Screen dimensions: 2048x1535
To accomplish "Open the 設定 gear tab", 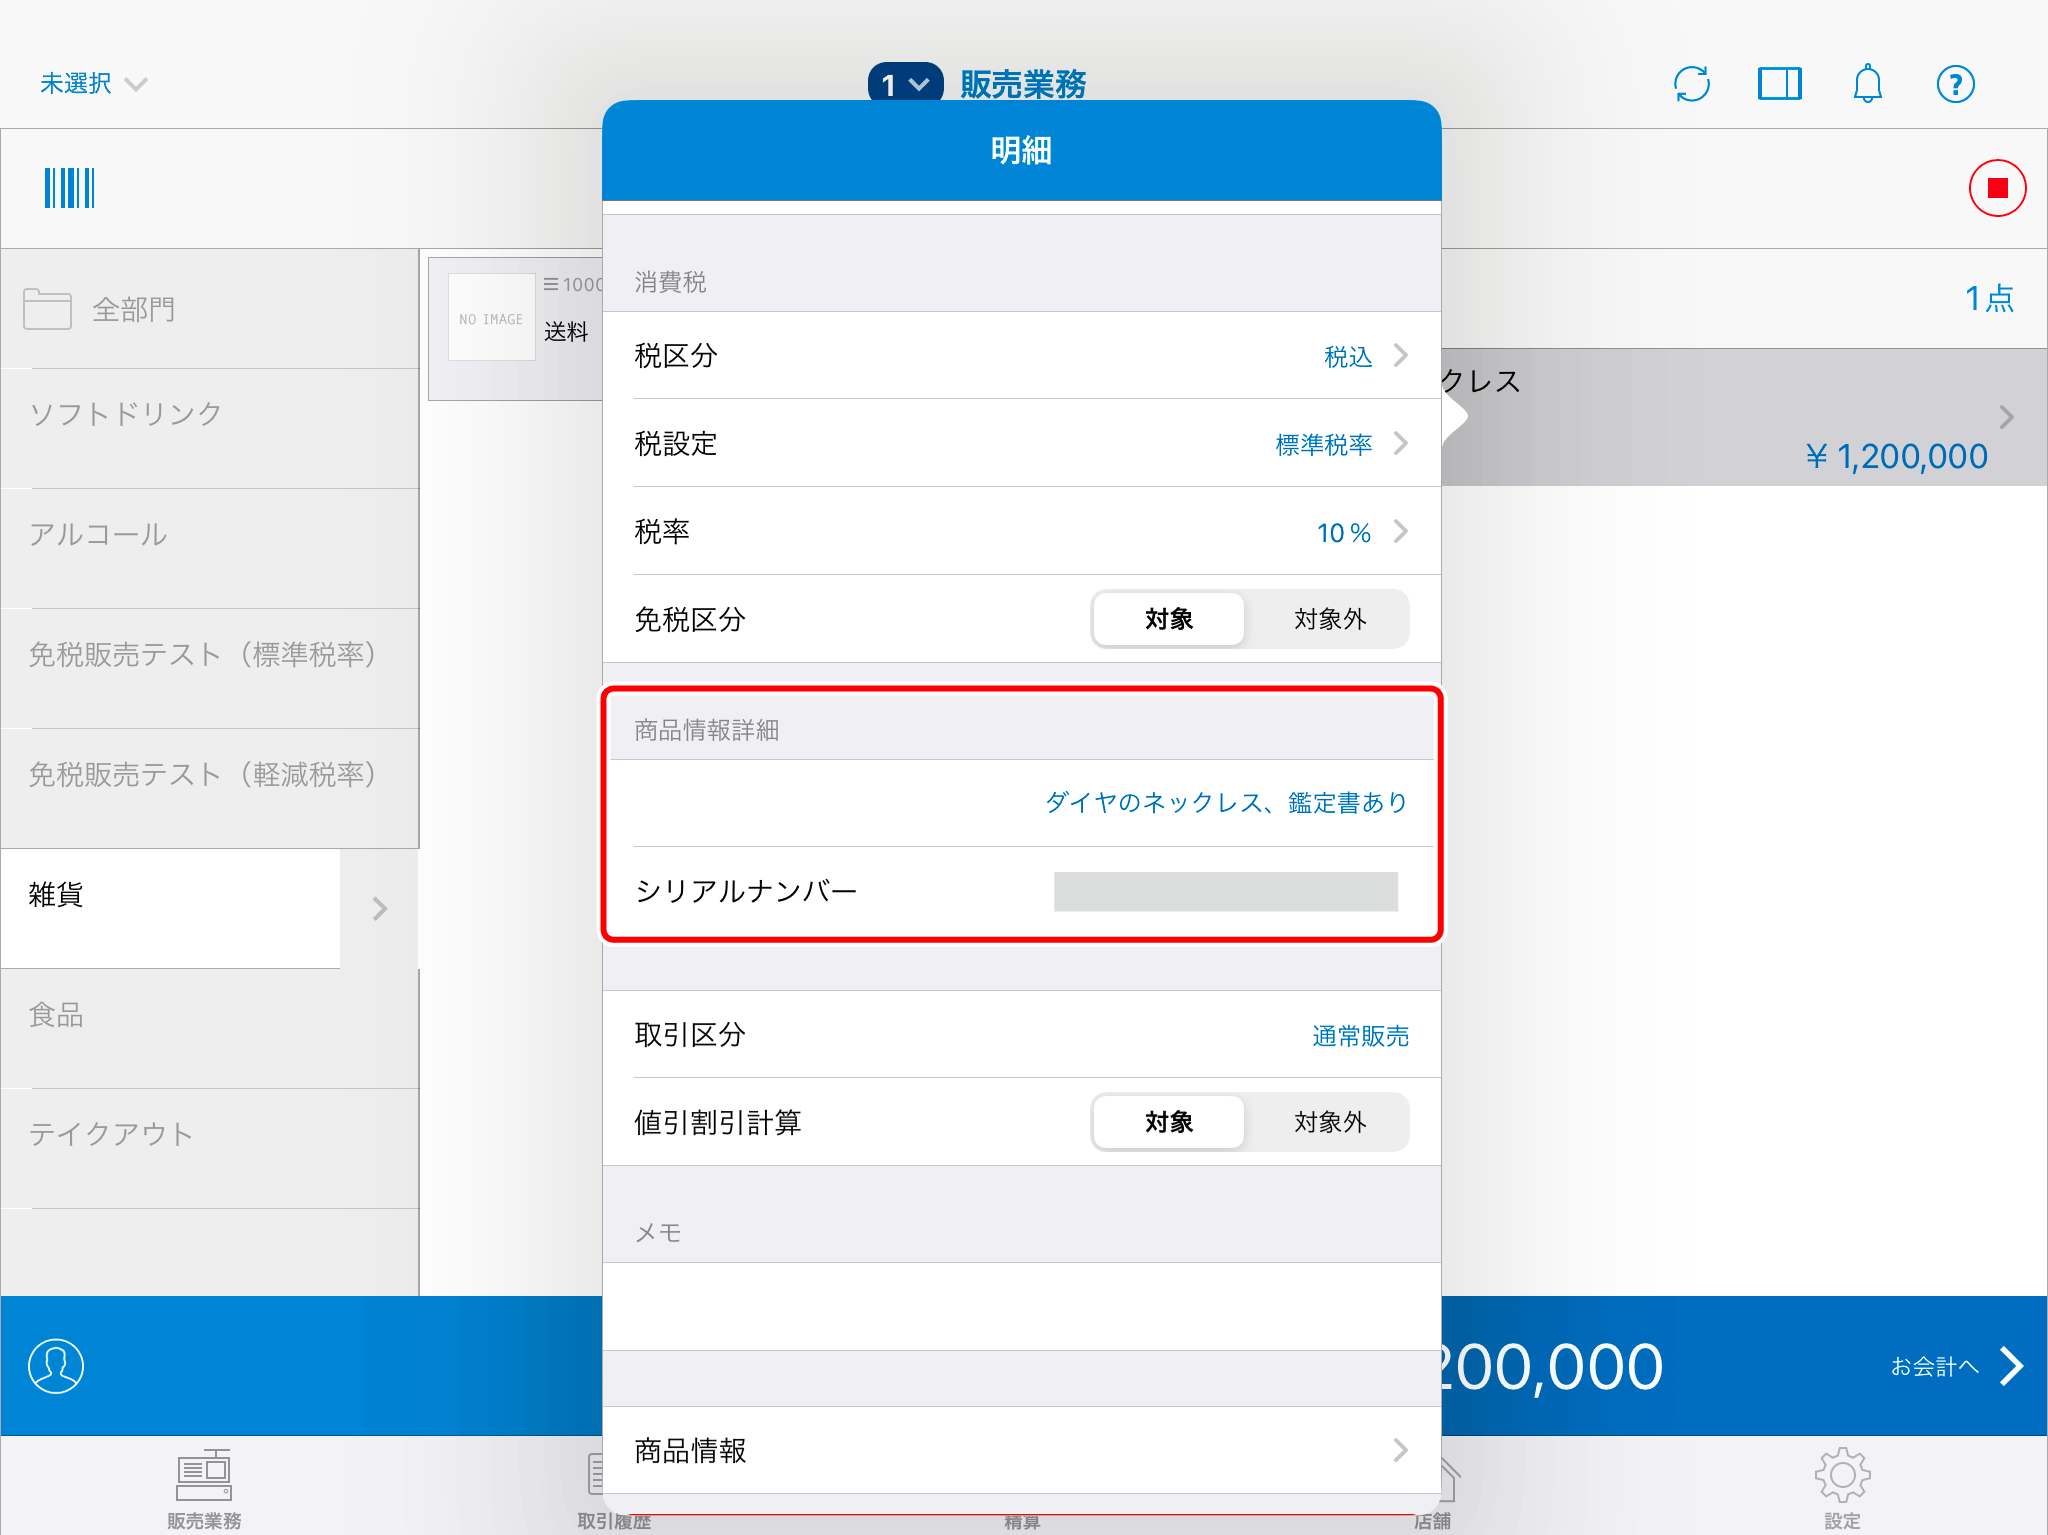I will point(1842,1487).
